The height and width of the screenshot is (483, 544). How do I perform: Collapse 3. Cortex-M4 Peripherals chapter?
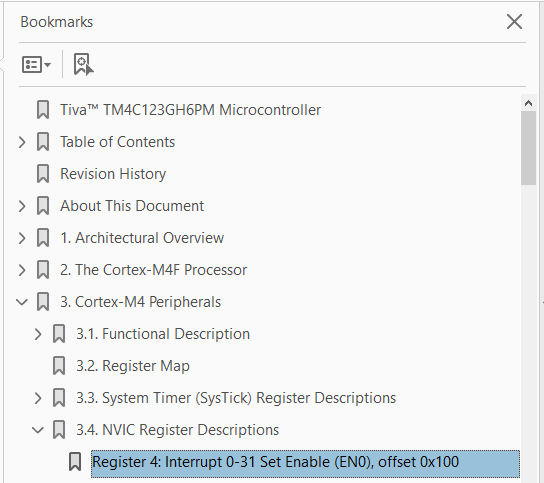22,302
